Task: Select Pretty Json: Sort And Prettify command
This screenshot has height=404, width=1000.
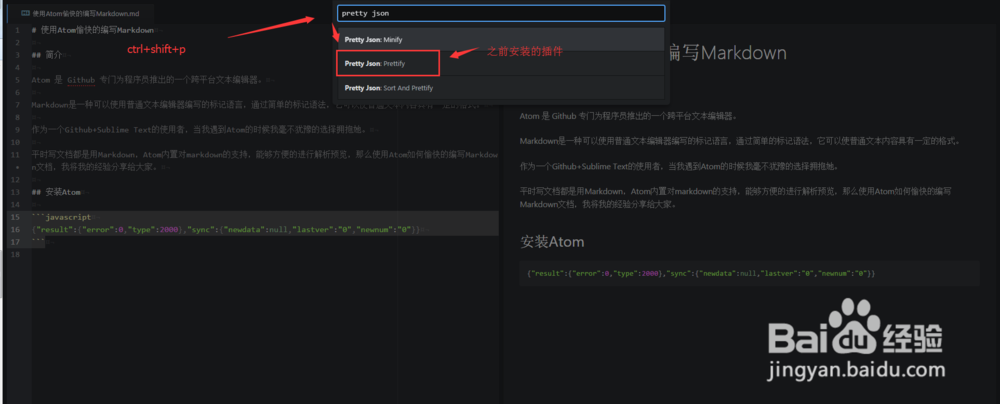Action: click(501, 88)
